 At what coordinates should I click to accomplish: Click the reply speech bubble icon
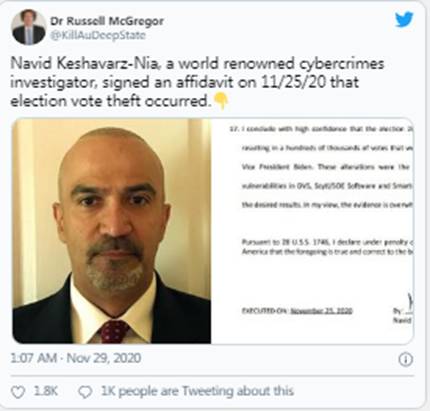click(x=85, y=392)
